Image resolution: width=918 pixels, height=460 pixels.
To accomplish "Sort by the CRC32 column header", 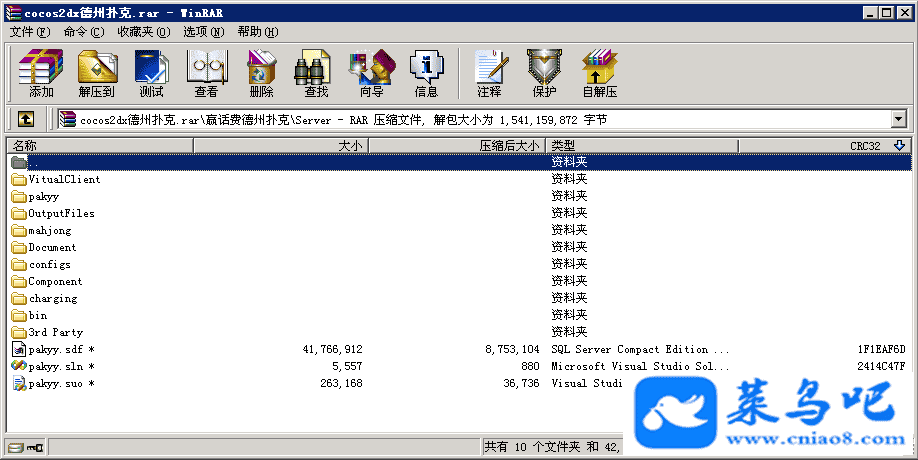I will [825, 146].
